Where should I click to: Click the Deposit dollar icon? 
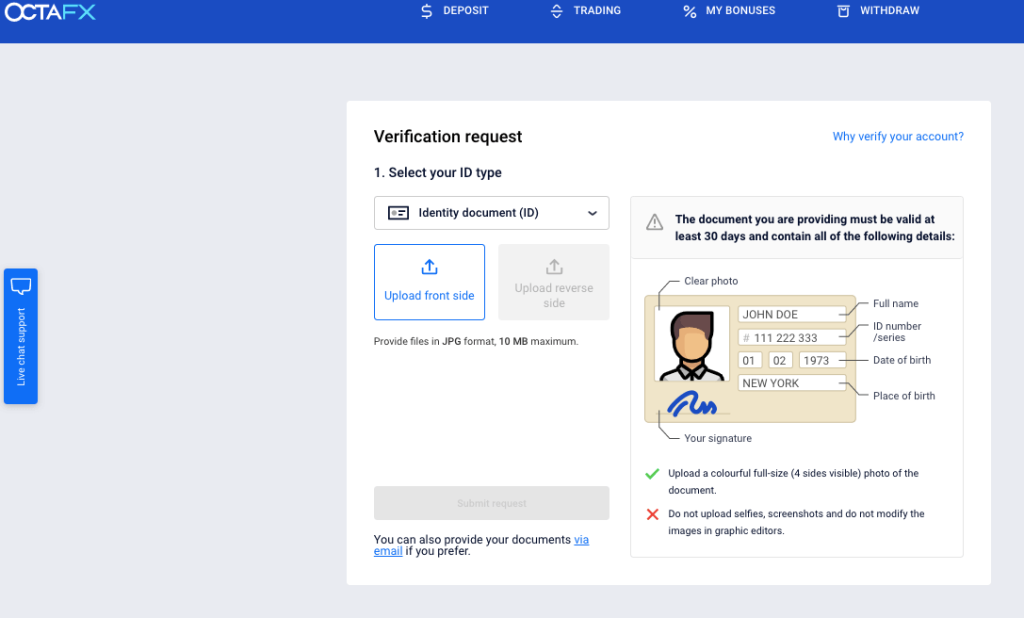tap(426, 12)
